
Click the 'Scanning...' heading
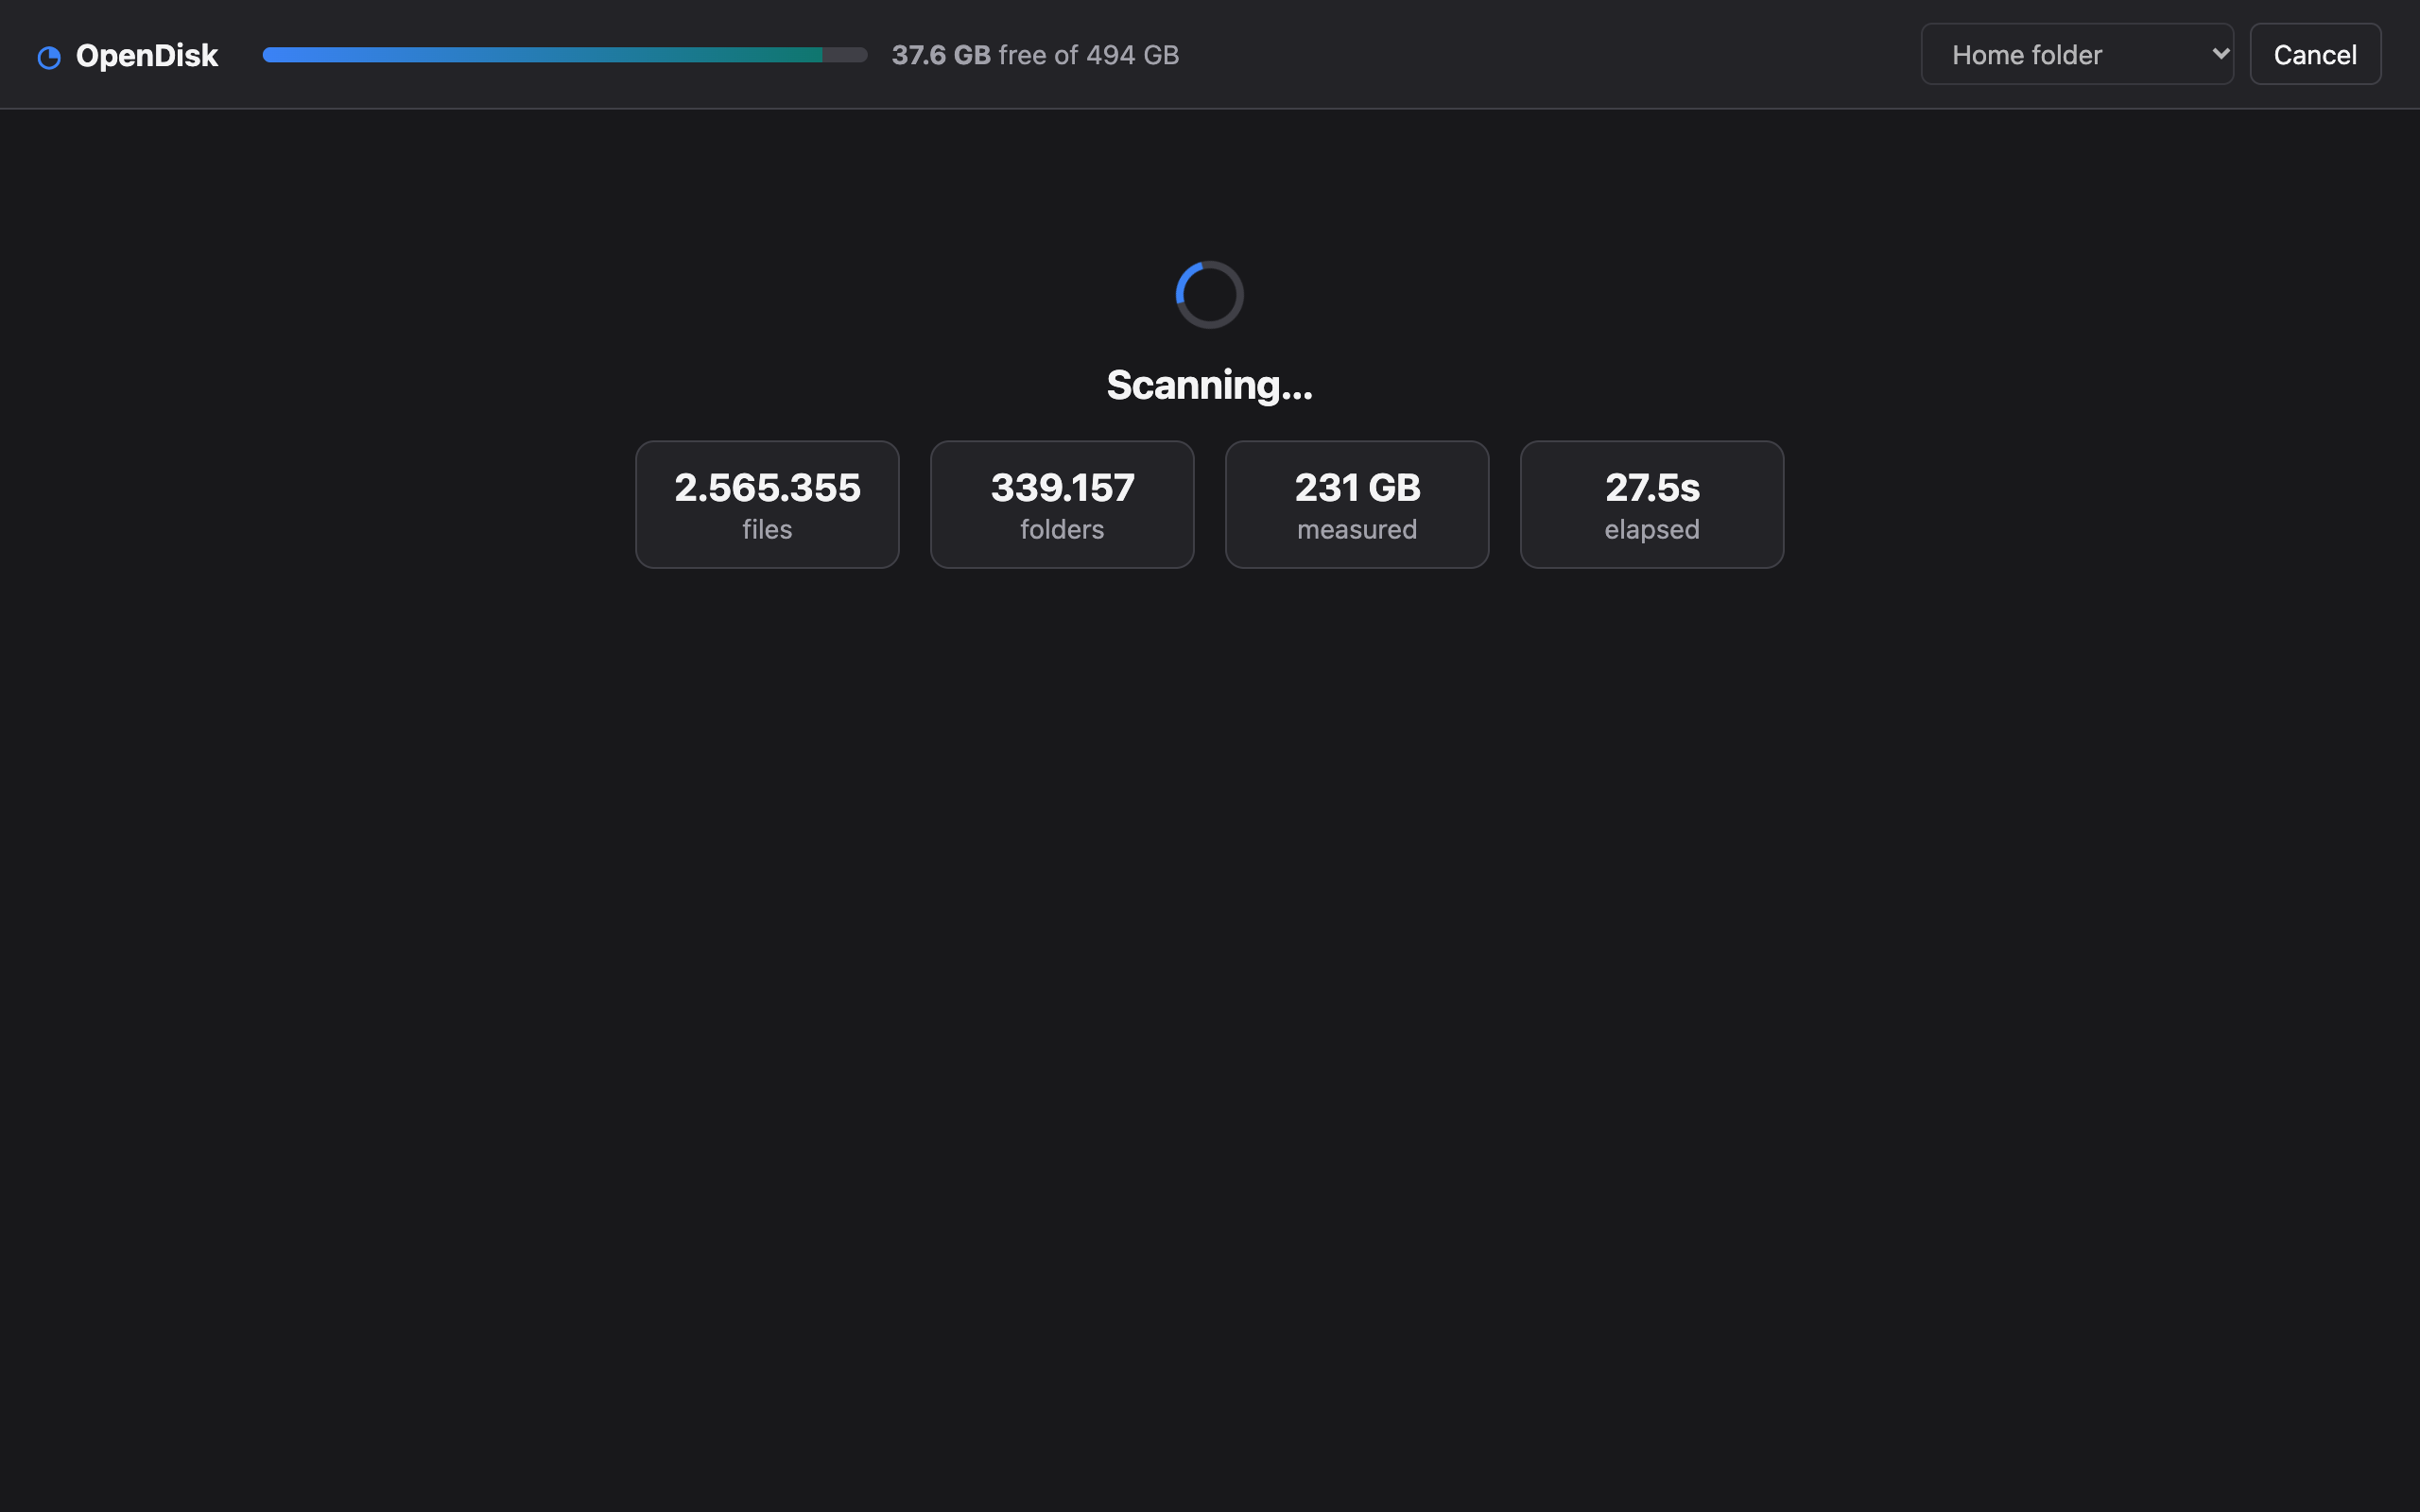coord(1209,385)
